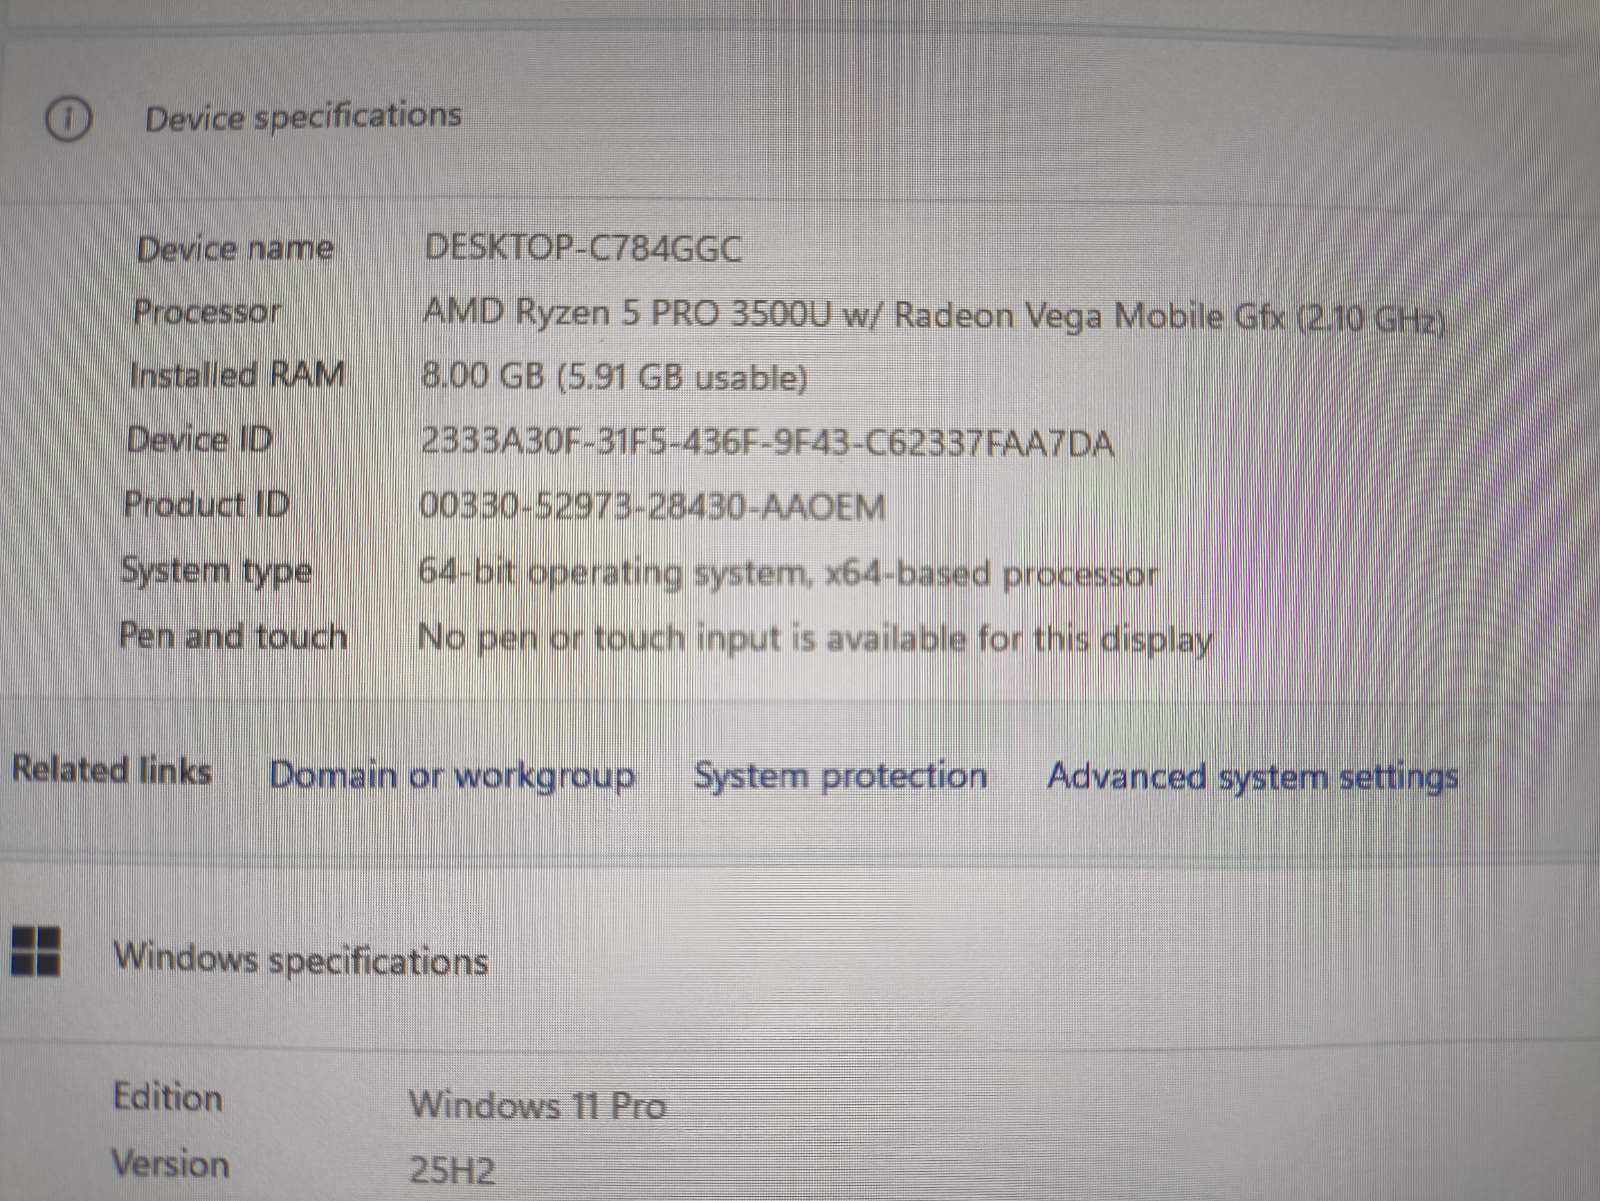This screenshot has height=1201, width=1600.
Task: Collapse the Device specifications section header
Action: point(303,115)
